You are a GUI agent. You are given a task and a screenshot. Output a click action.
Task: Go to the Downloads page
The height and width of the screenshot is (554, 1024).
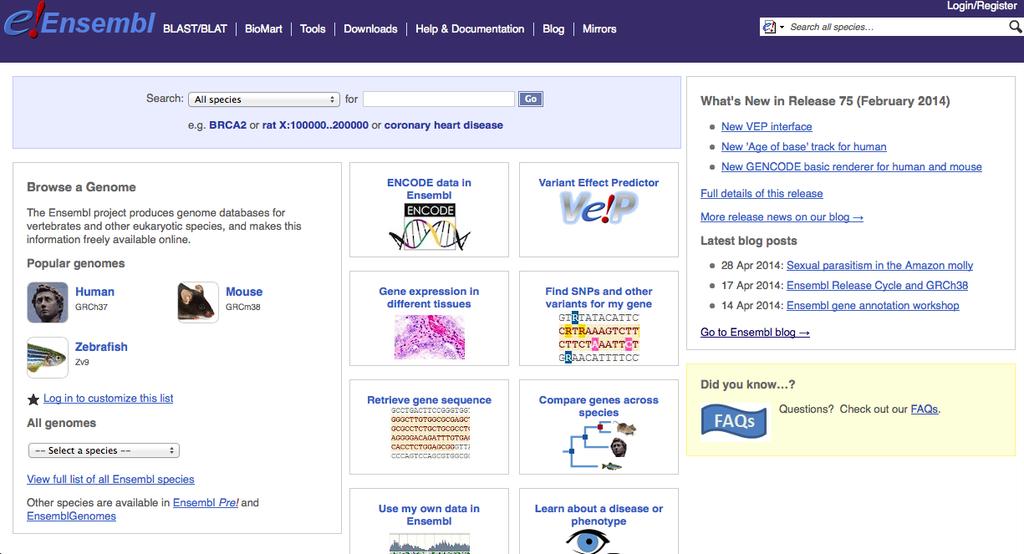point(370,29)
